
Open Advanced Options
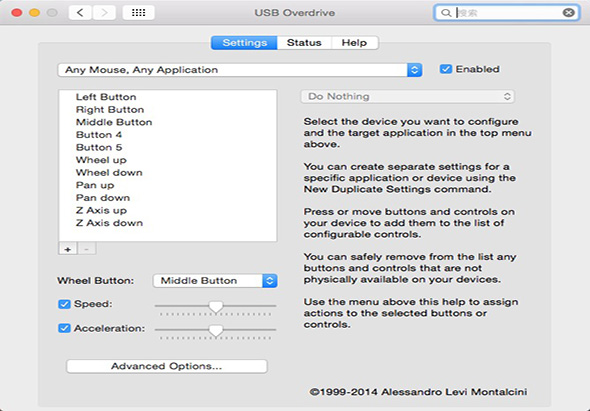pos(167,366)
